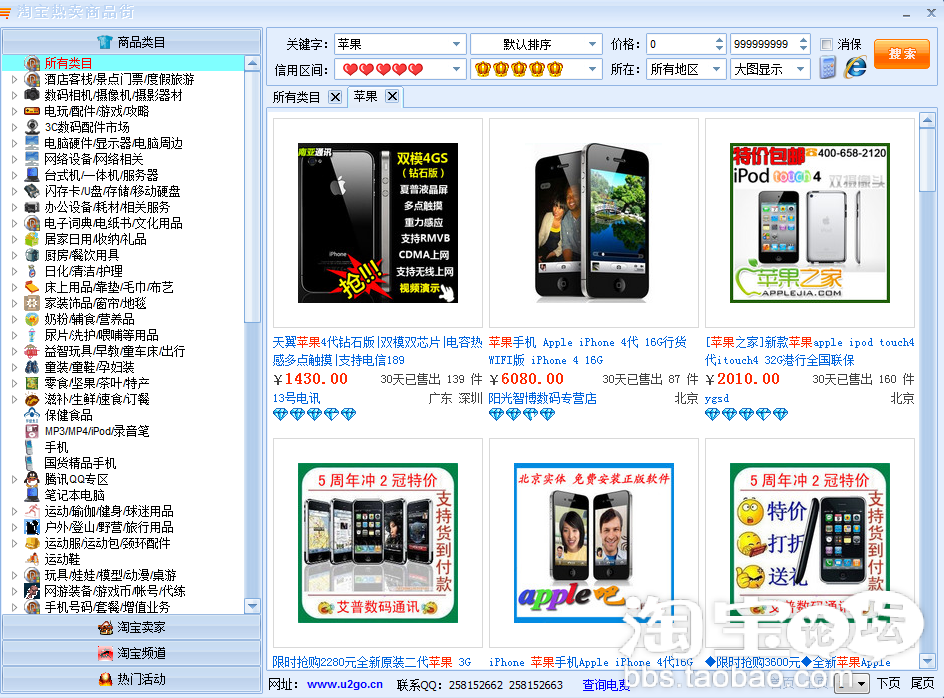This screenshot has width=944, height=698.
Task: Open the 淘宝卖家 panel section
Action: pyautogui.click(x=130, y=627)
